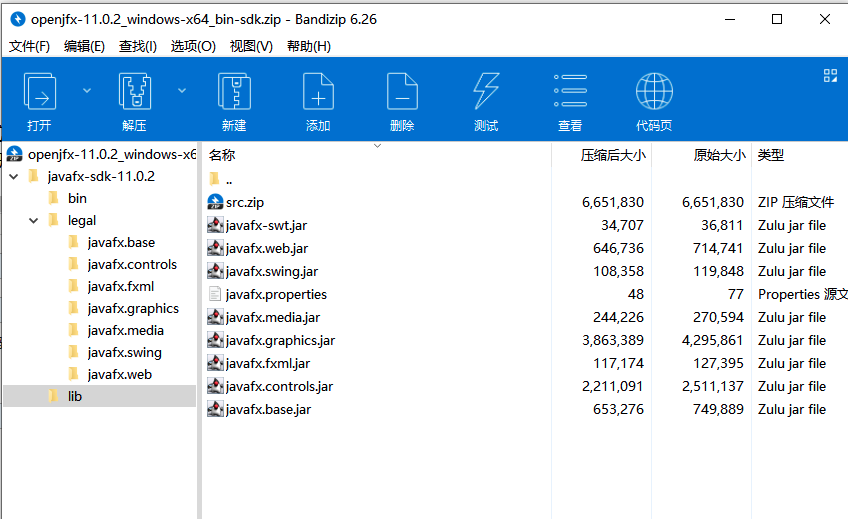The image size is (848, 519).
Task: Click src.zip original size 6,651,830
Action: coord(713,203)
